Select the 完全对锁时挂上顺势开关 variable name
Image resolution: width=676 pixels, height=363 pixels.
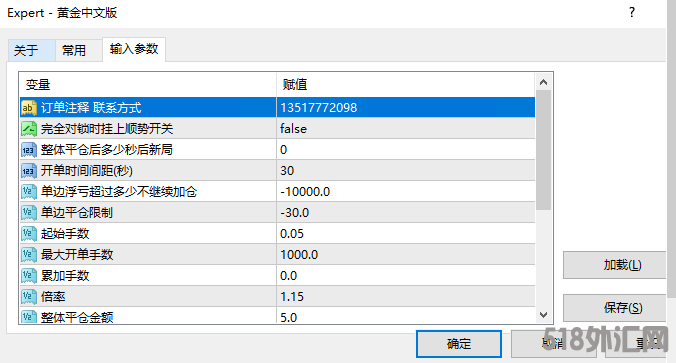tap(107, 129)
